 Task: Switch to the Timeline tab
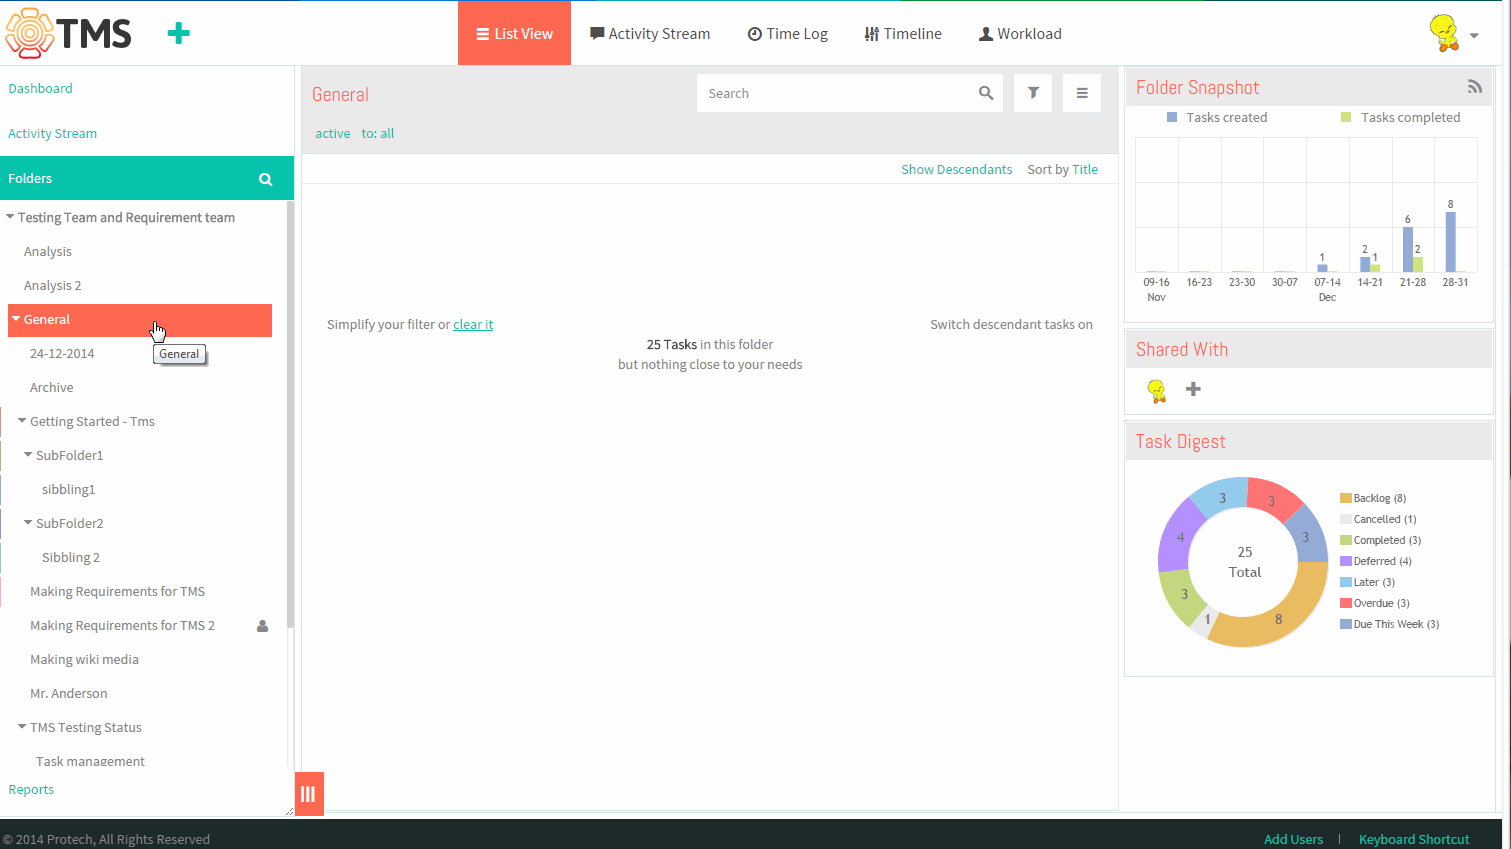pos(903,33)
